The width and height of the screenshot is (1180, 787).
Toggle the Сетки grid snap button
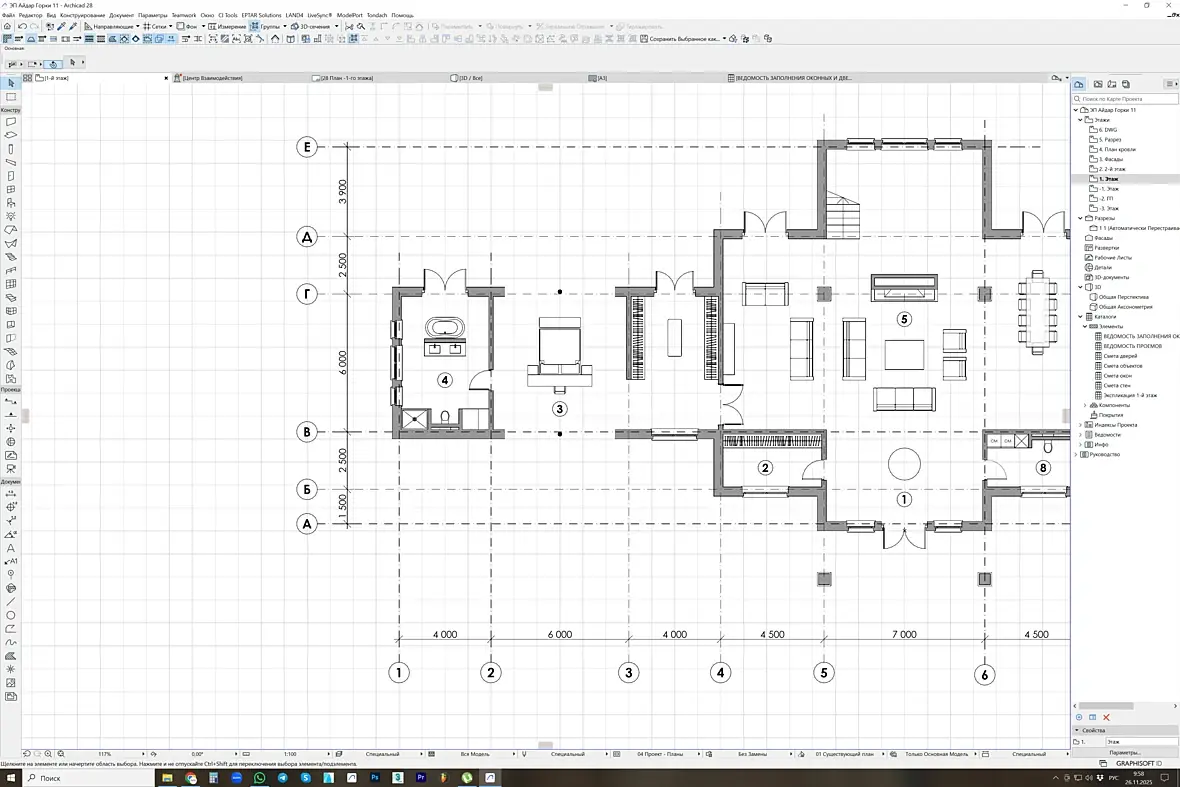pos(155,26)
